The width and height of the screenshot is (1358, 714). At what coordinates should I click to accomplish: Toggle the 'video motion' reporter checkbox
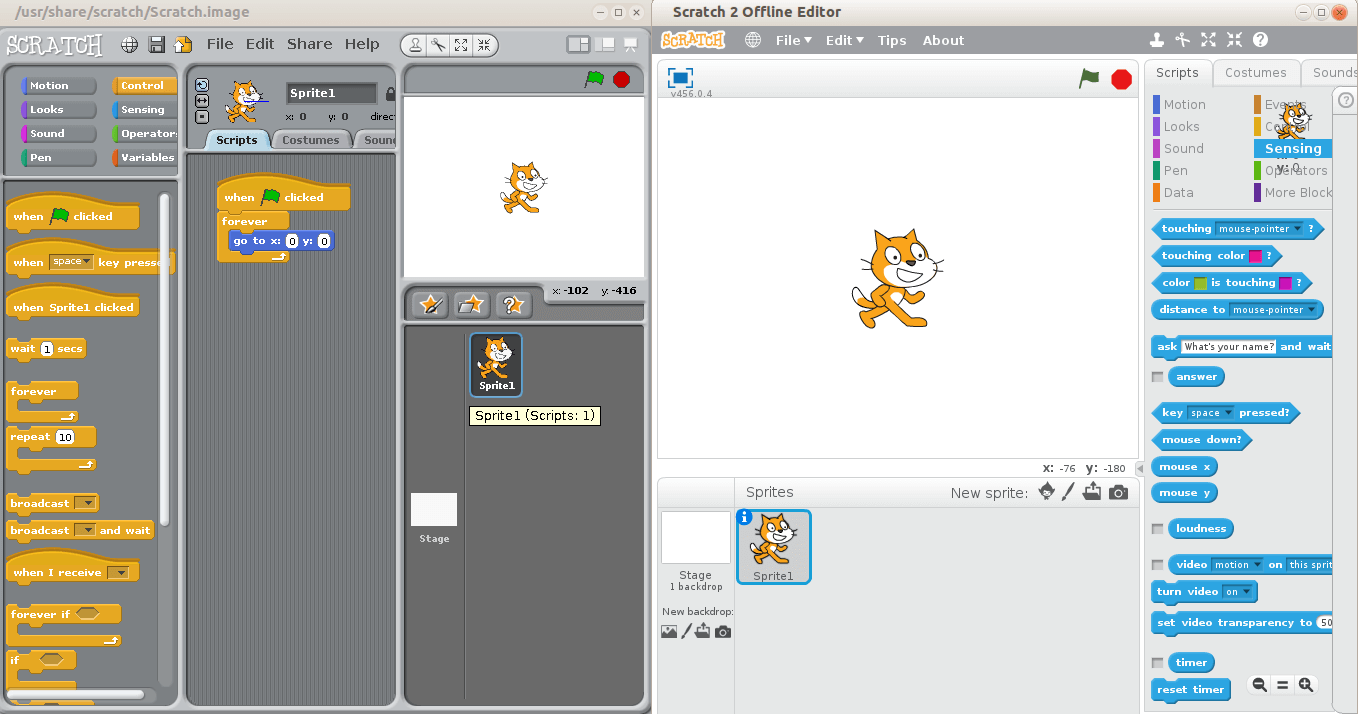(1158, 565)
